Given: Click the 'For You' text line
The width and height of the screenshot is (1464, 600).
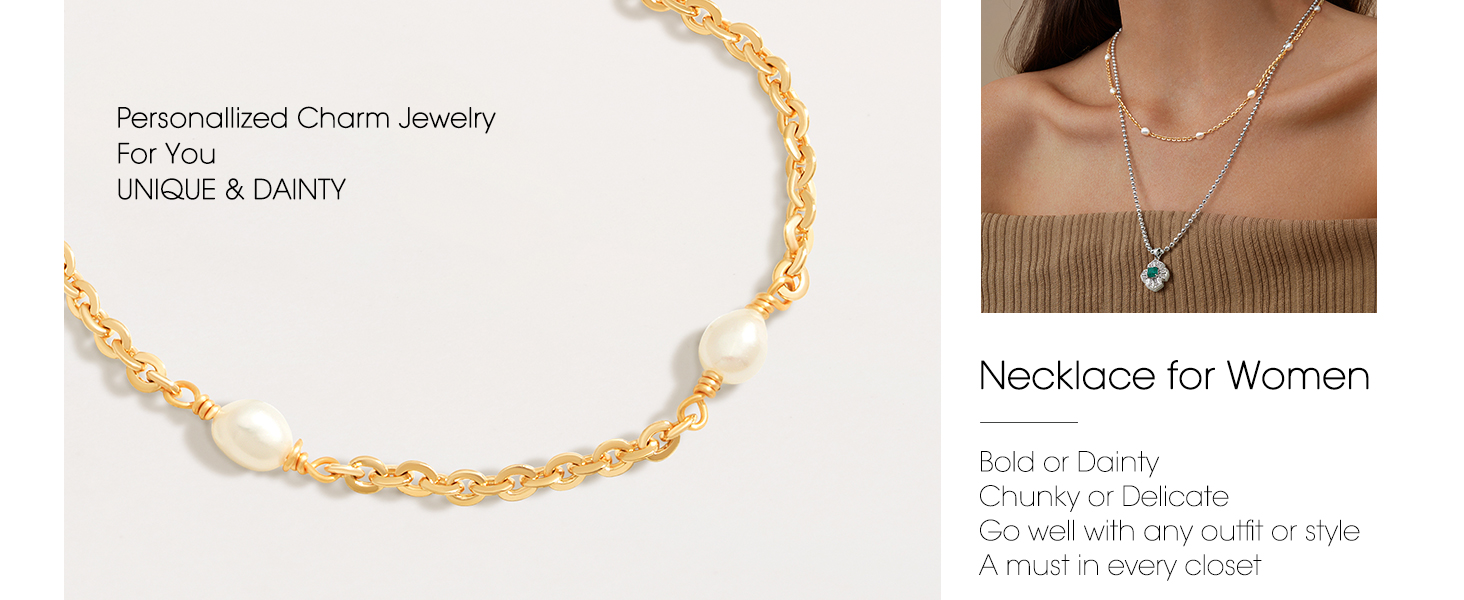Looking at the screenshot, I should pos(166,154).
